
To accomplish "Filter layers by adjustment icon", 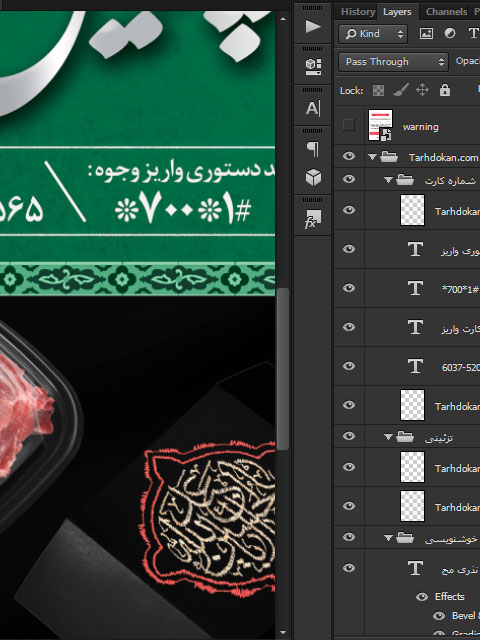I will (x=450, y=33).
